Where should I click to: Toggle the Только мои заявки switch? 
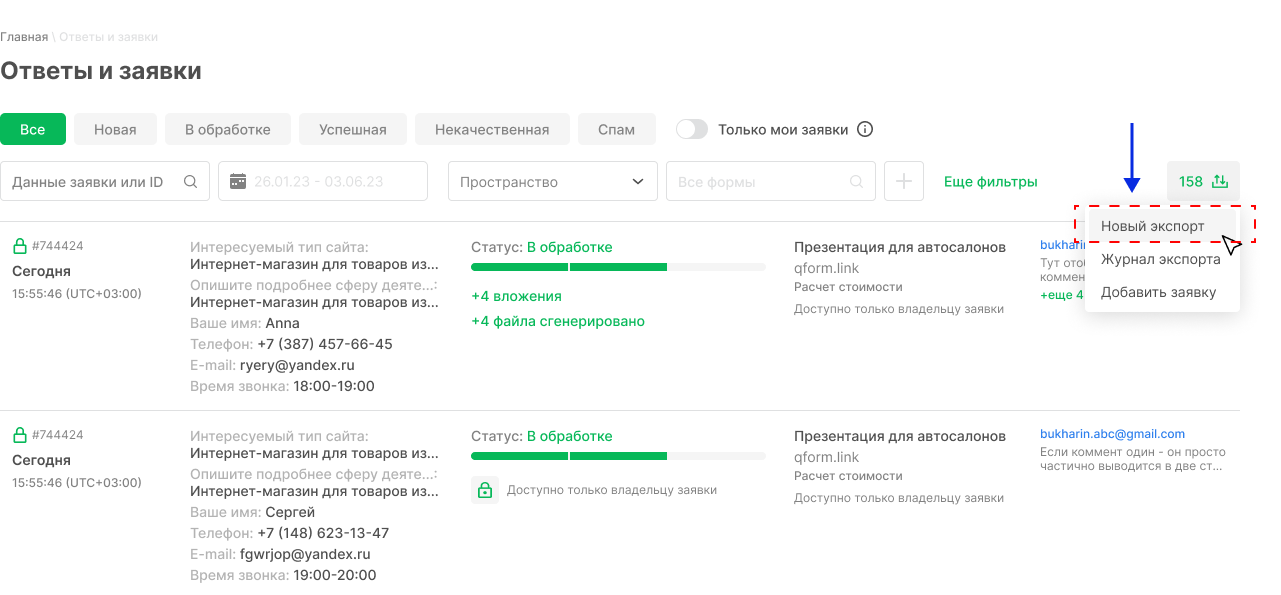coord(692,130)
